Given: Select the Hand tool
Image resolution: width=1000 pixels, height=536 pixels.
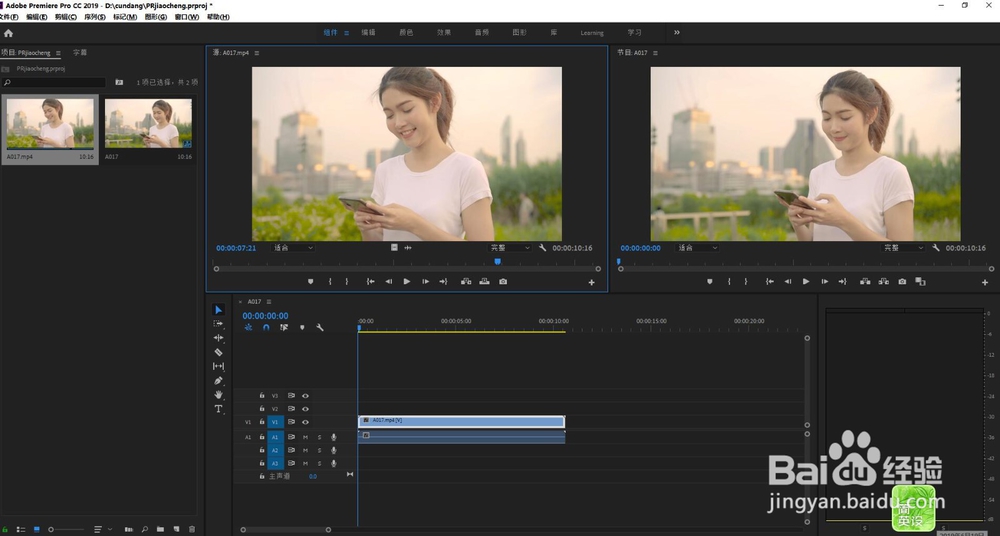Looking at the screenshot, I should pyautogui.click(x=218, y=395).
